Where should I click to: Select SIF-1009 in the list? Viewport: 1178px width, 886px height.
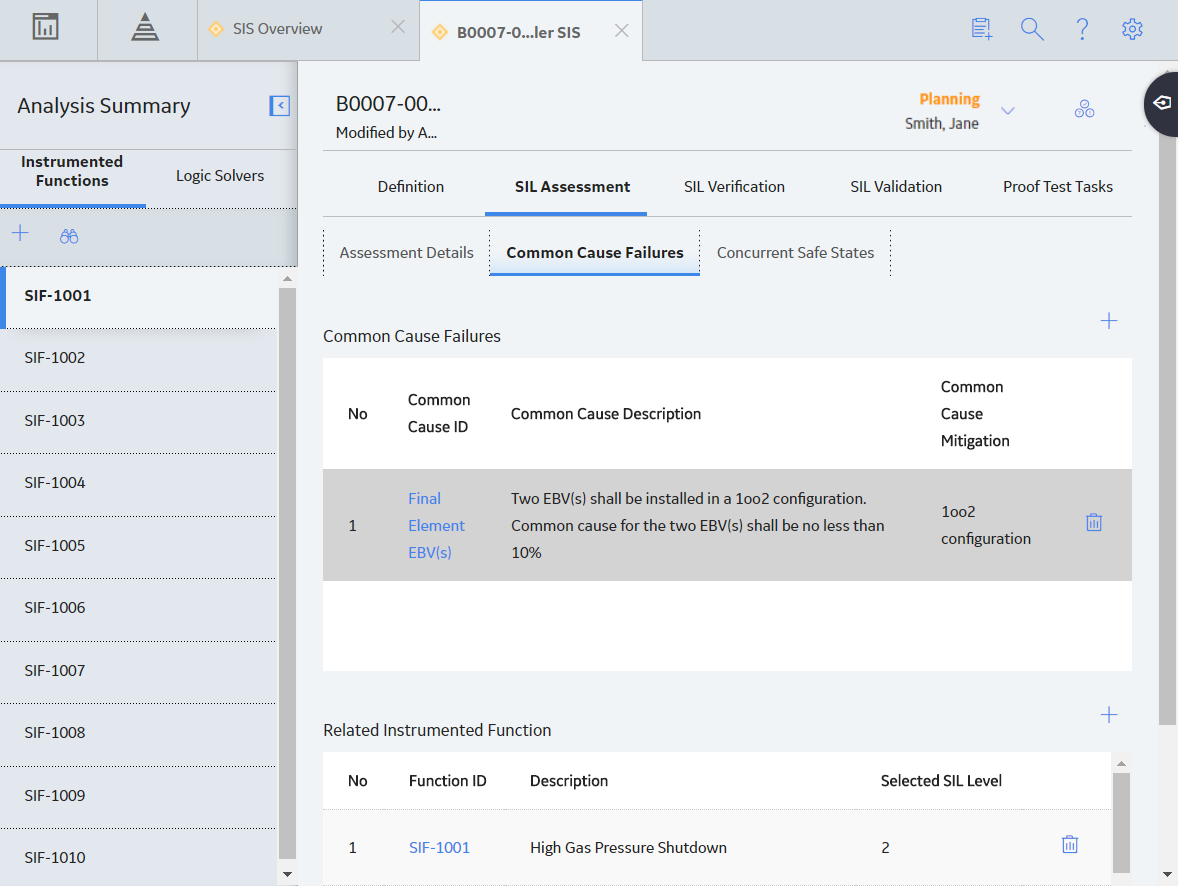click(138, 797)
